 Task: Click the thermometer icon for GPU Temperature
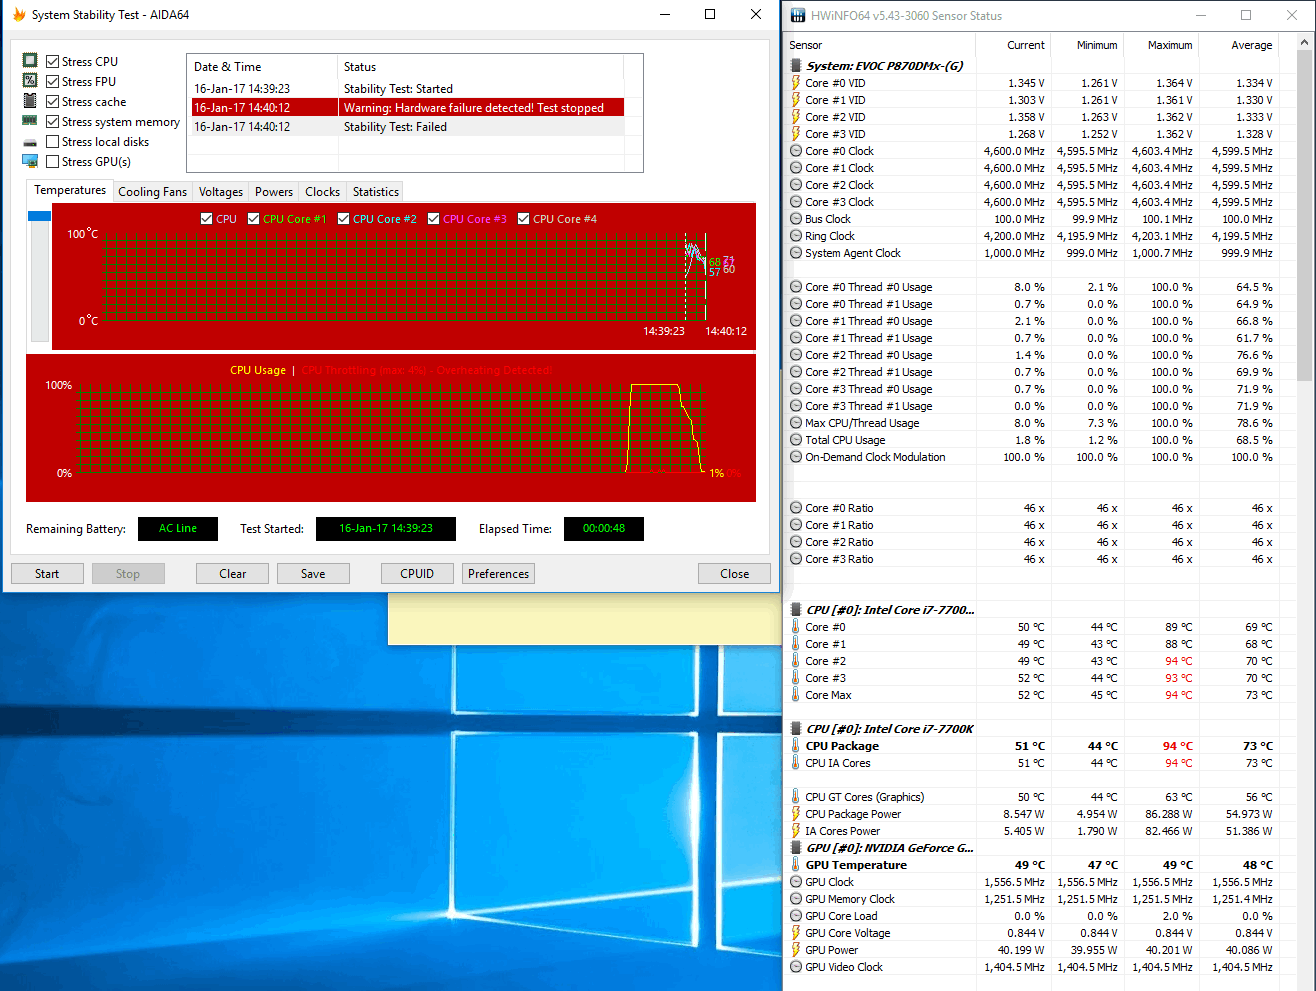(x=796, y=865)
